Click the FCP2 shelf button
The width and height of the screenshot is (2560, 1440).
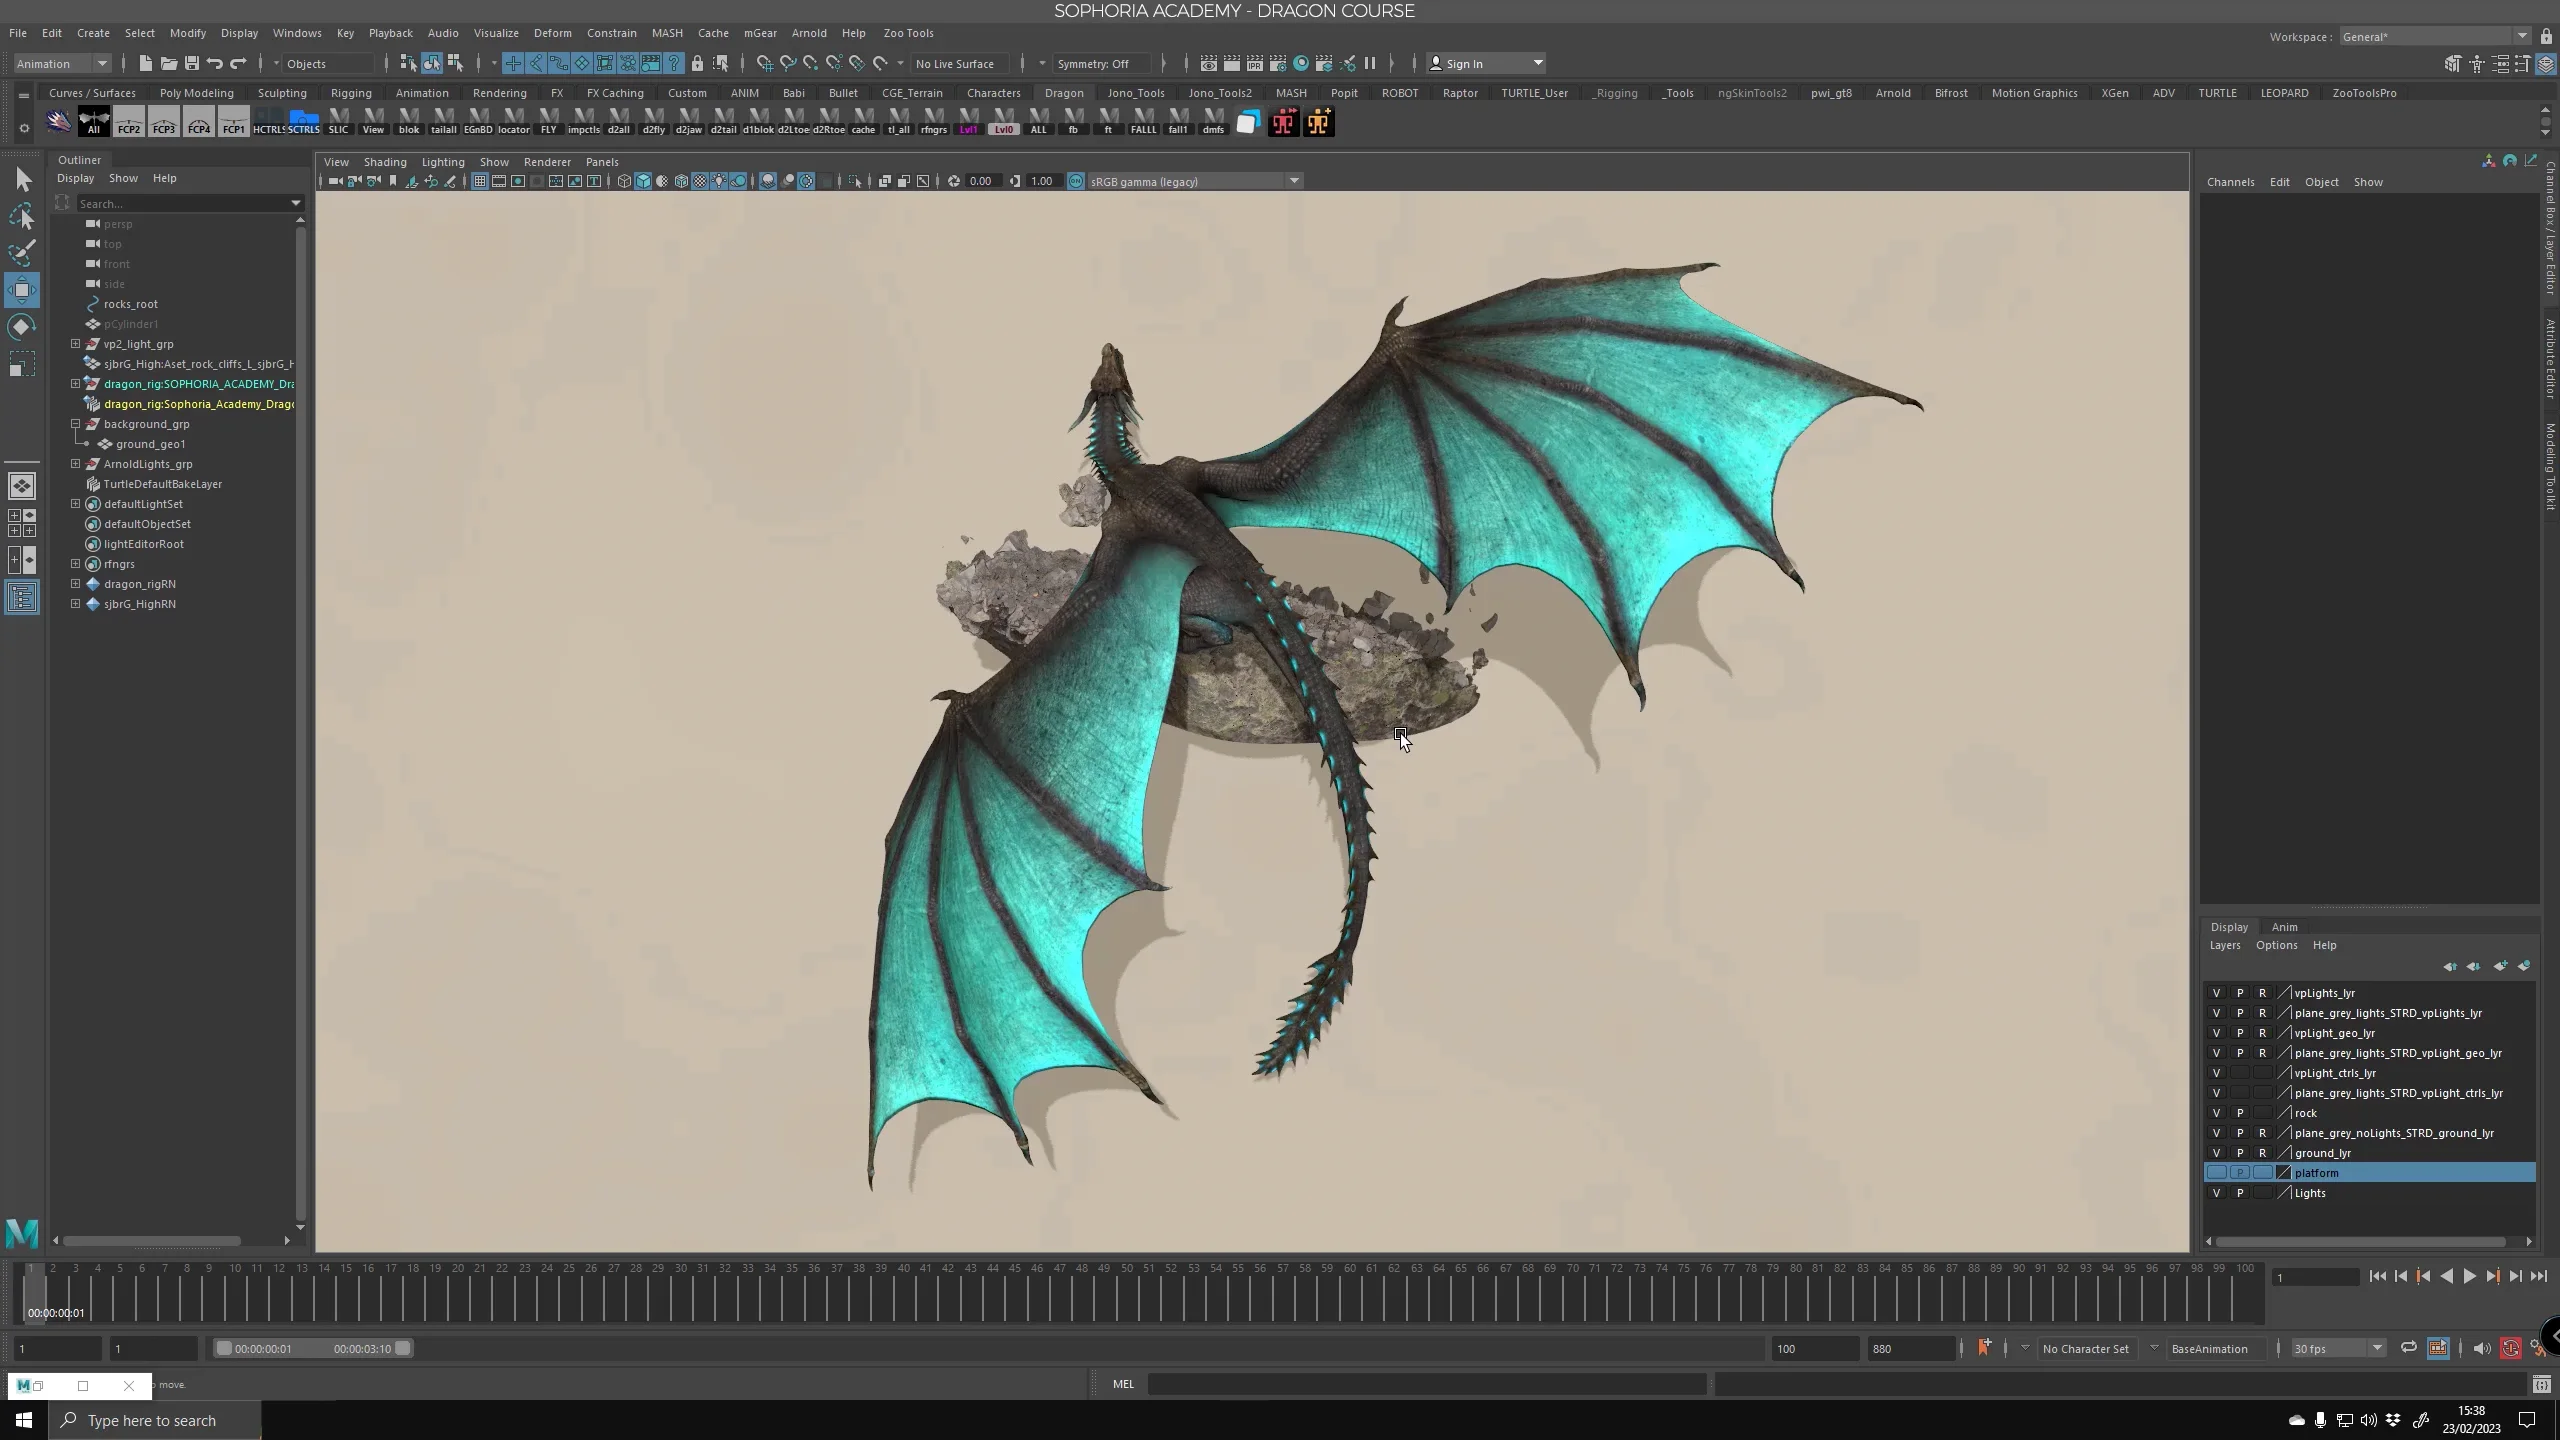click(x=129, y=122)
